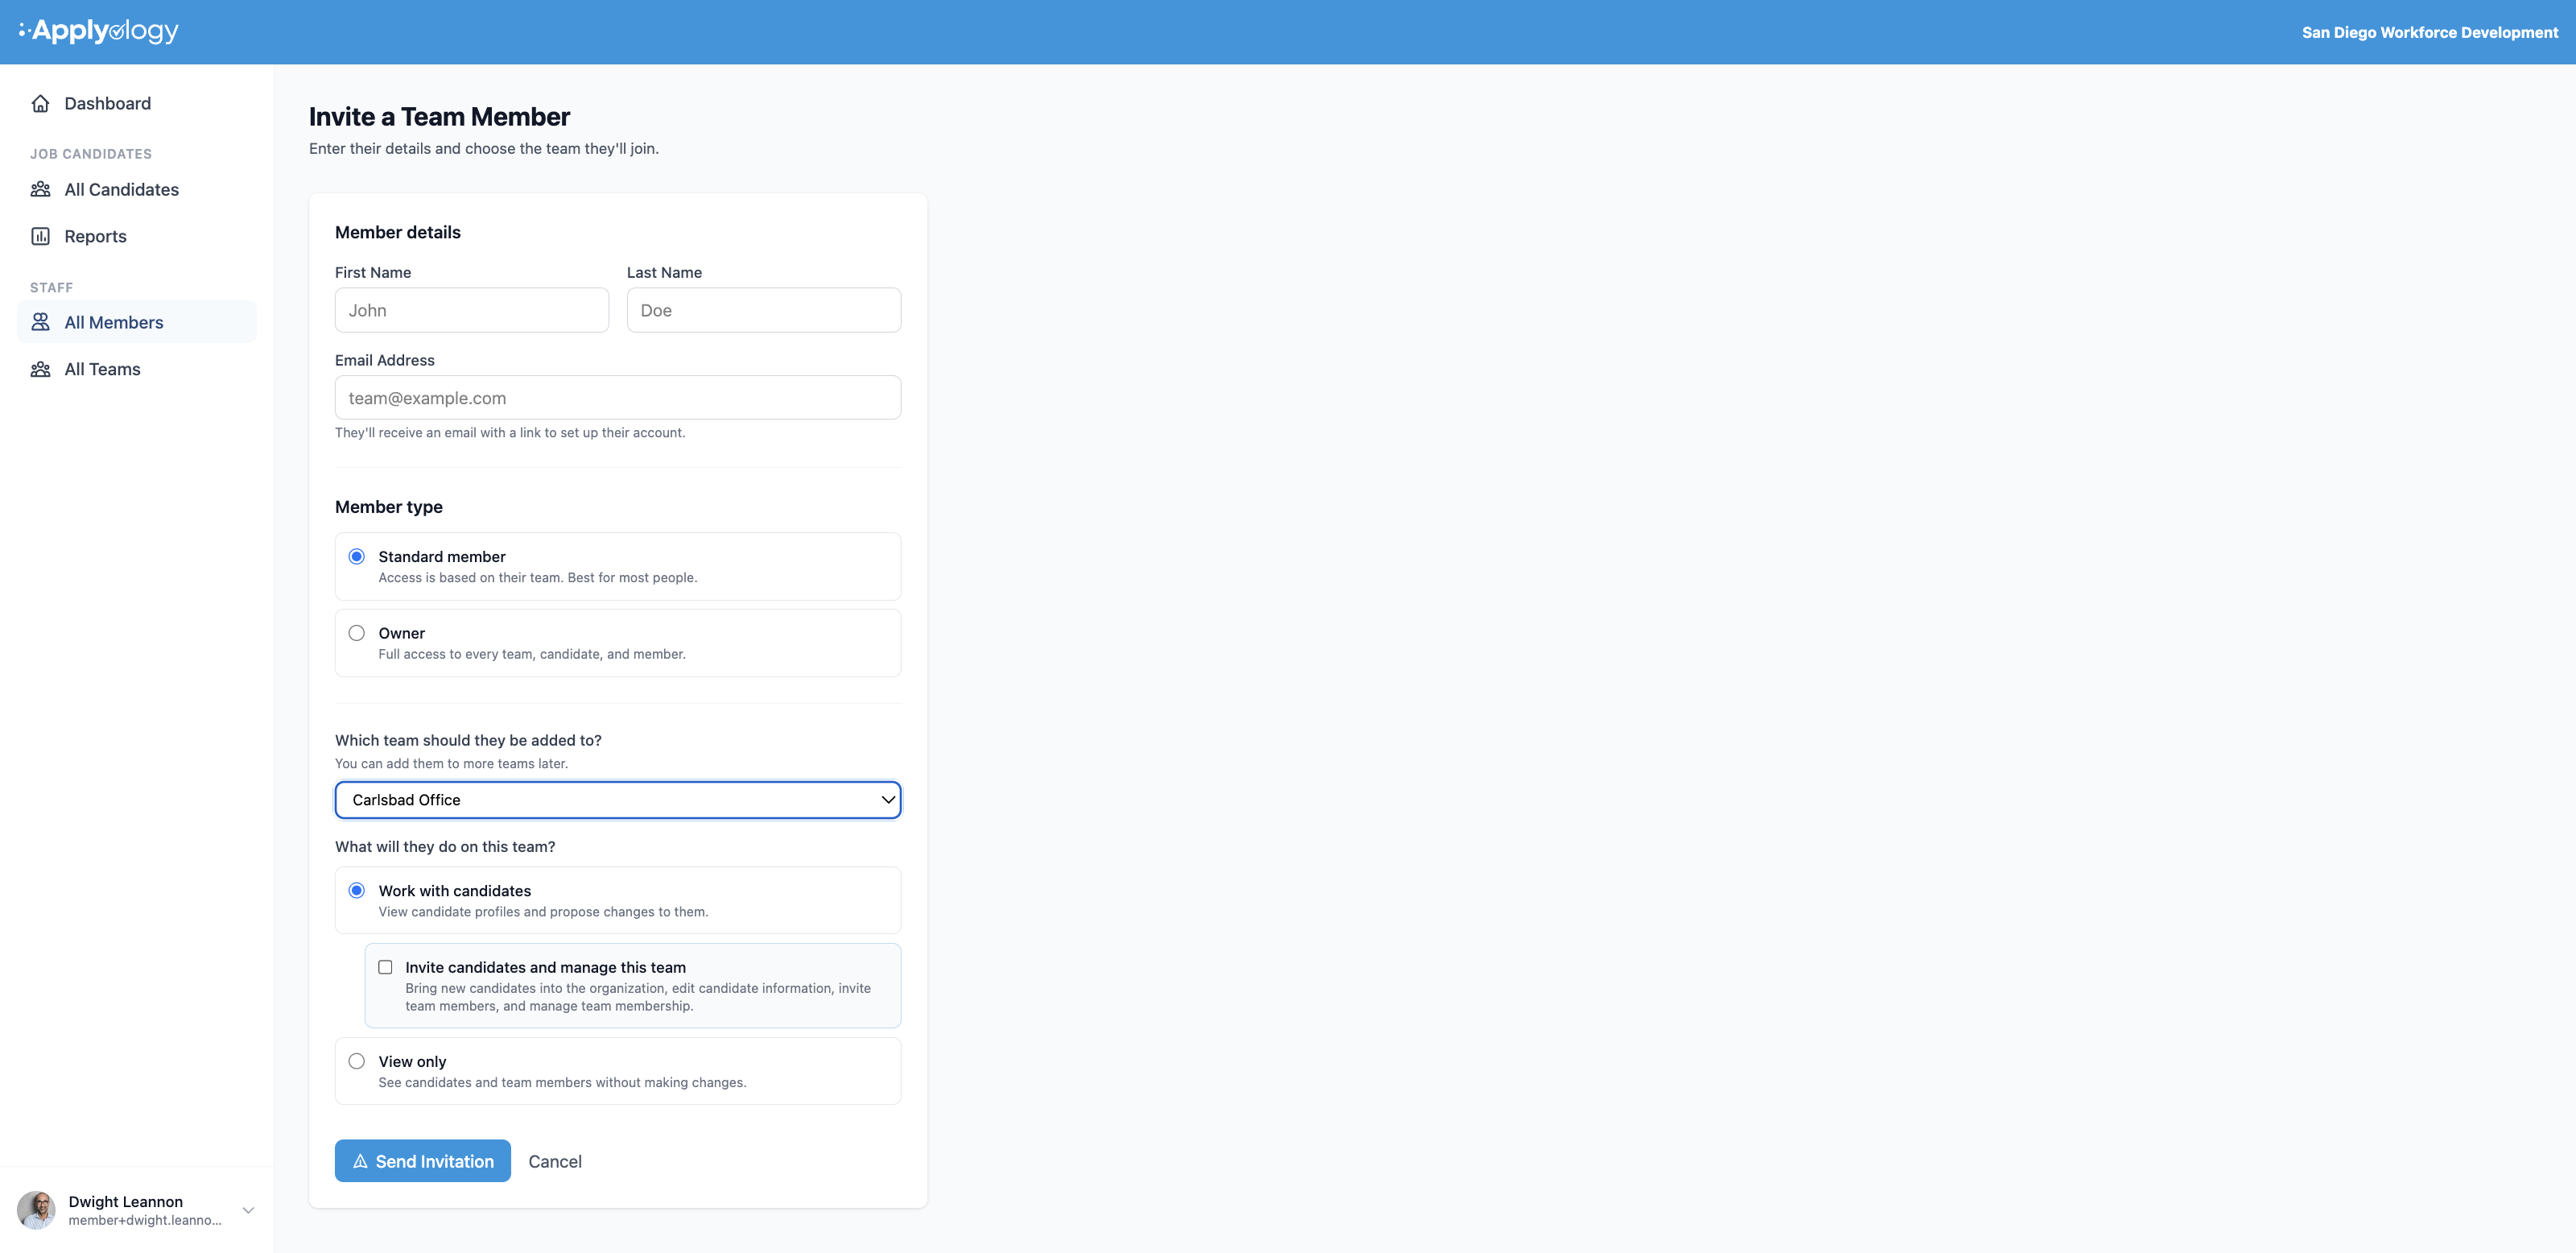The image size is (2576, 1253).
Task: Click the Applyology logo
Action: (99, 31)
